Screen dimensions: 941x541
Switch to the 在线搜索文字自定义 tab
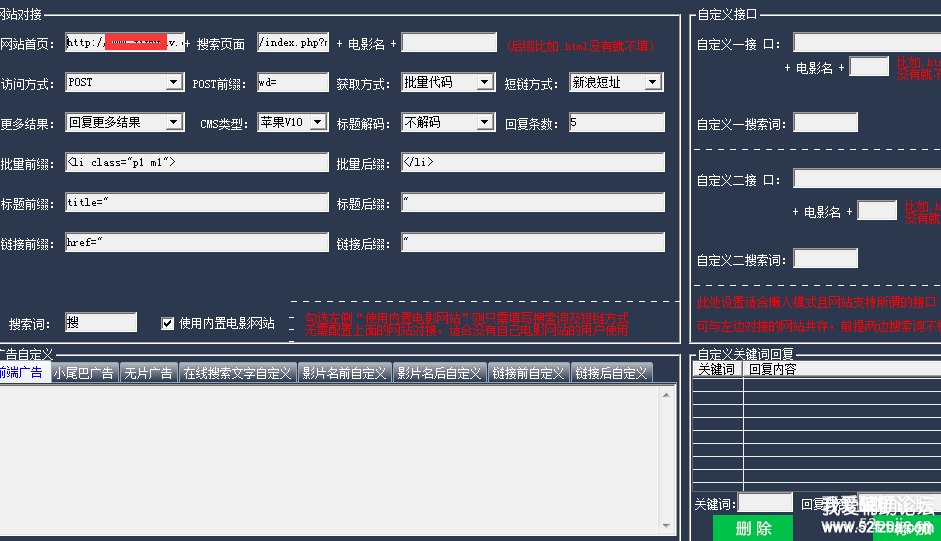[x=238, y=373]
